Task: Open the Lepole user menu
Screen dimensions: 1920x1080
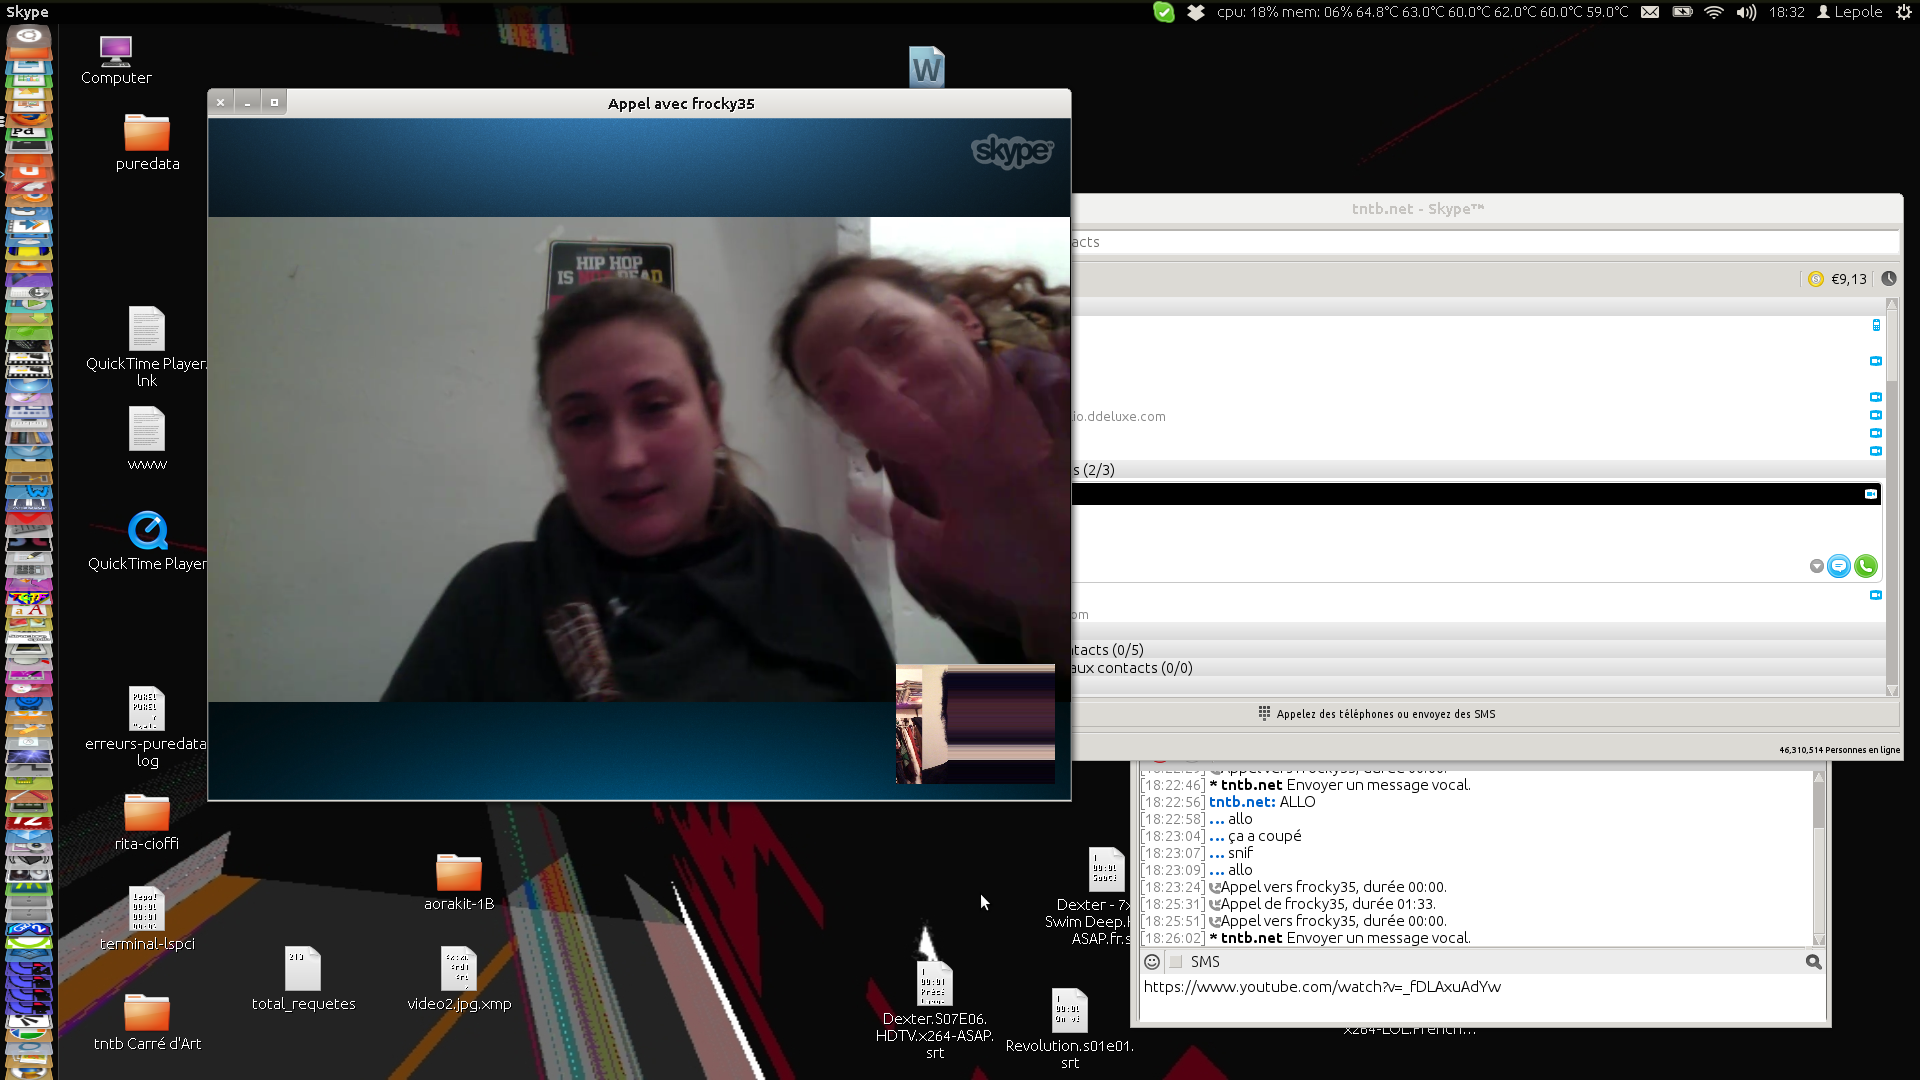Action: 1850,12
